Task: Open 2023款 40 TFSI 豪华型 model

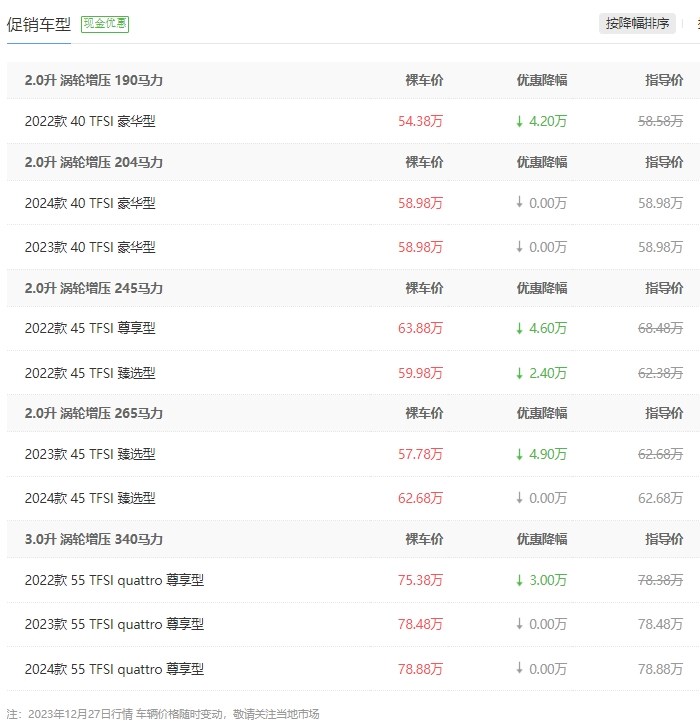Action: click(90, 247)
